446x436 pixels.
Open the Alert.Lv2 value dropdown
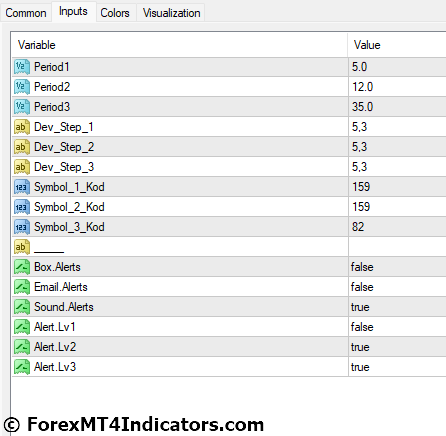pyautogui.click(x=397, y=347)
